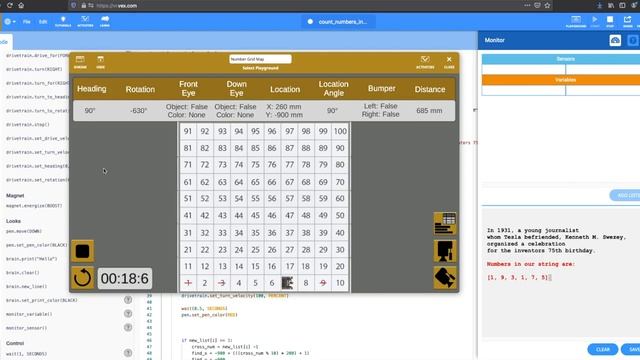Open the Learn icon in the toolbar
The height and width of the screenshot is (360, 640).
(105, 22)
